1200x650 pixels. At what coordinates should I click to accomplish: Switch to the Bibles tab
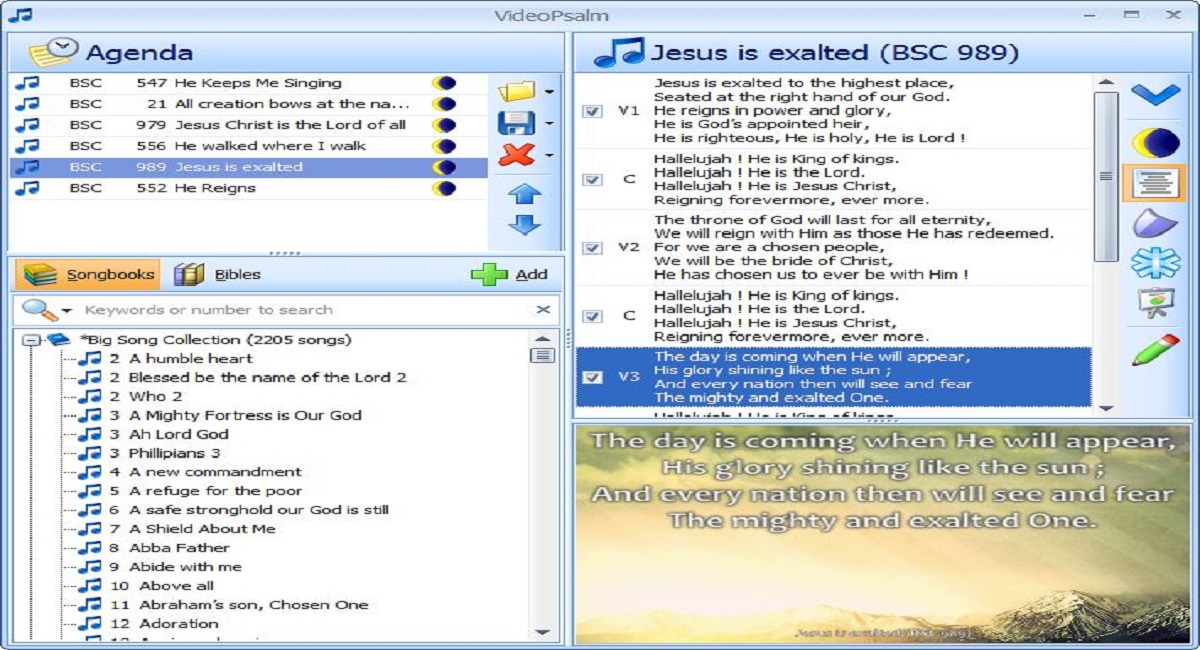click(218, 274)
